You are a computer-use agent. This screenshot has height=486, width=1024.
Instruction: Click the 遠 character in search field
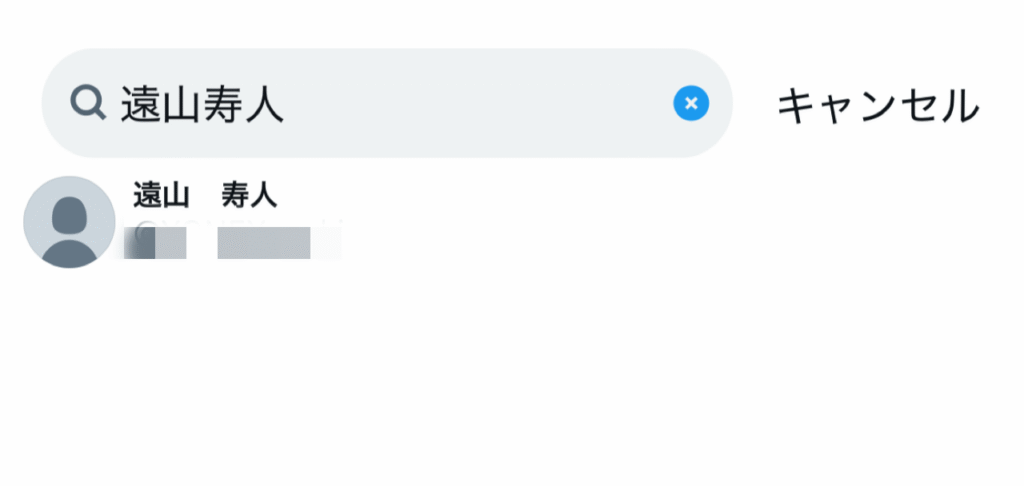pos(141,105)
